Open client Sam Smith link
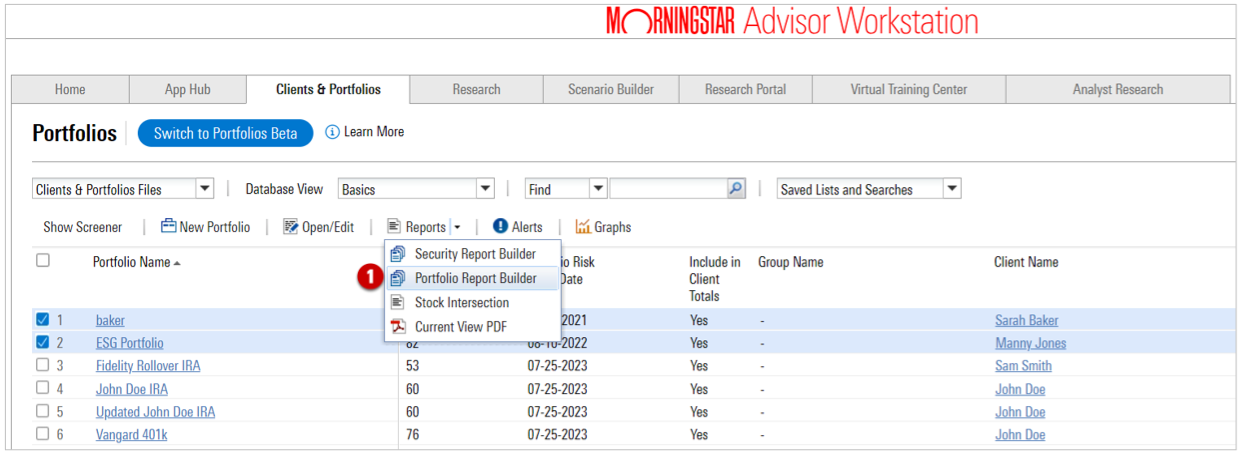This screenshot has width=1240, height=451. [1023, 366]
